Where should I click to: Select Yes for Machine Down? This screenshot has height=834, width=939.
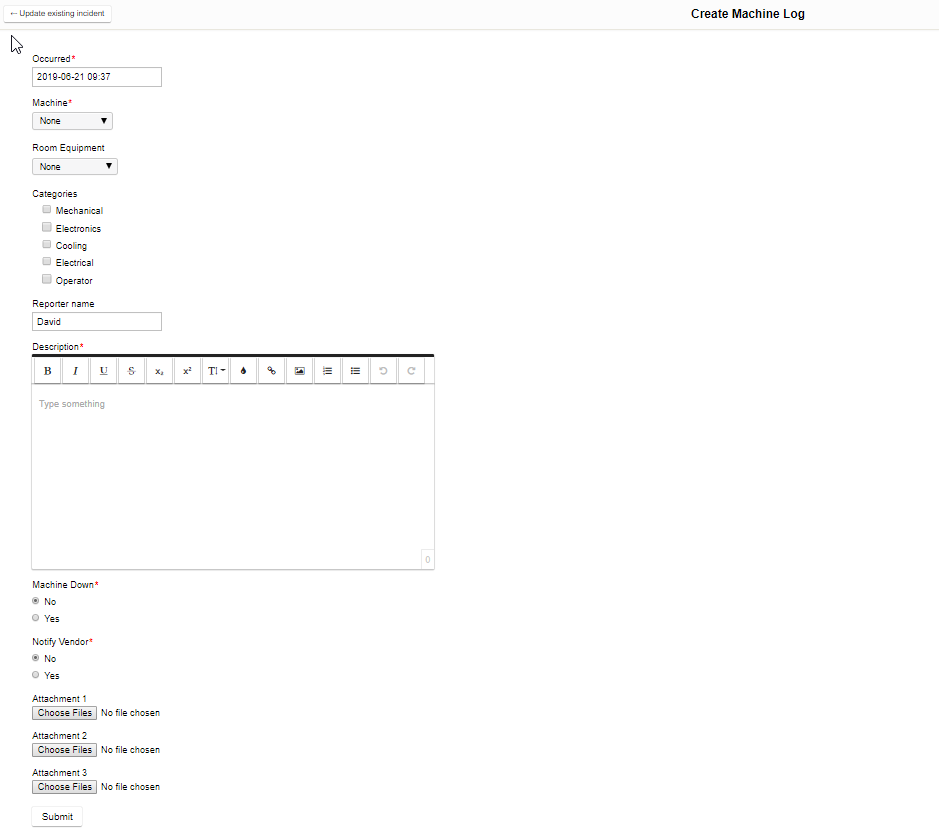click(36, 618)
